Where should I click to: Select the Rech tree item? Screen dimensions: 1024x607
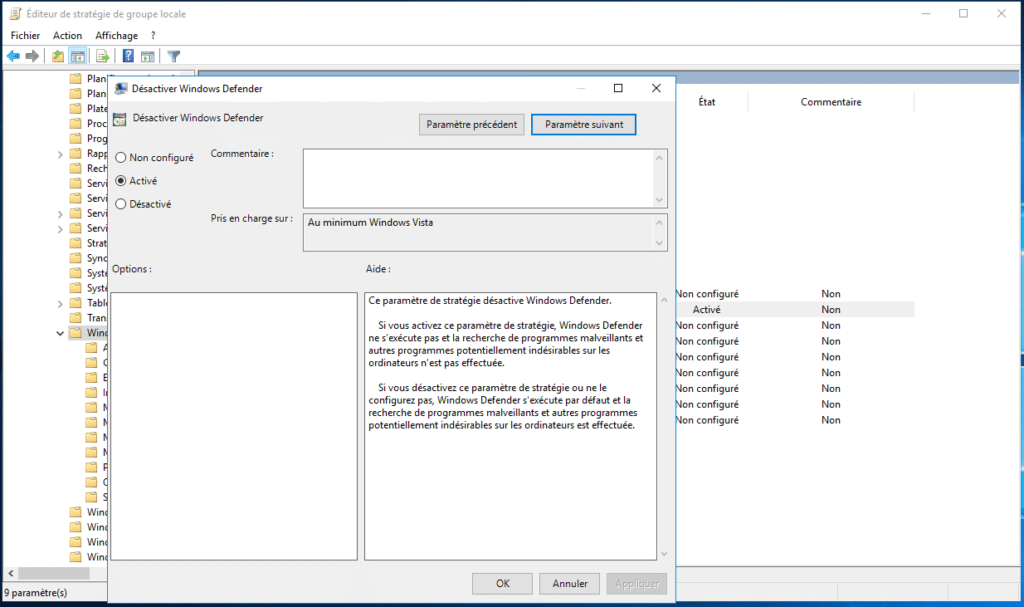coord(97,169)
